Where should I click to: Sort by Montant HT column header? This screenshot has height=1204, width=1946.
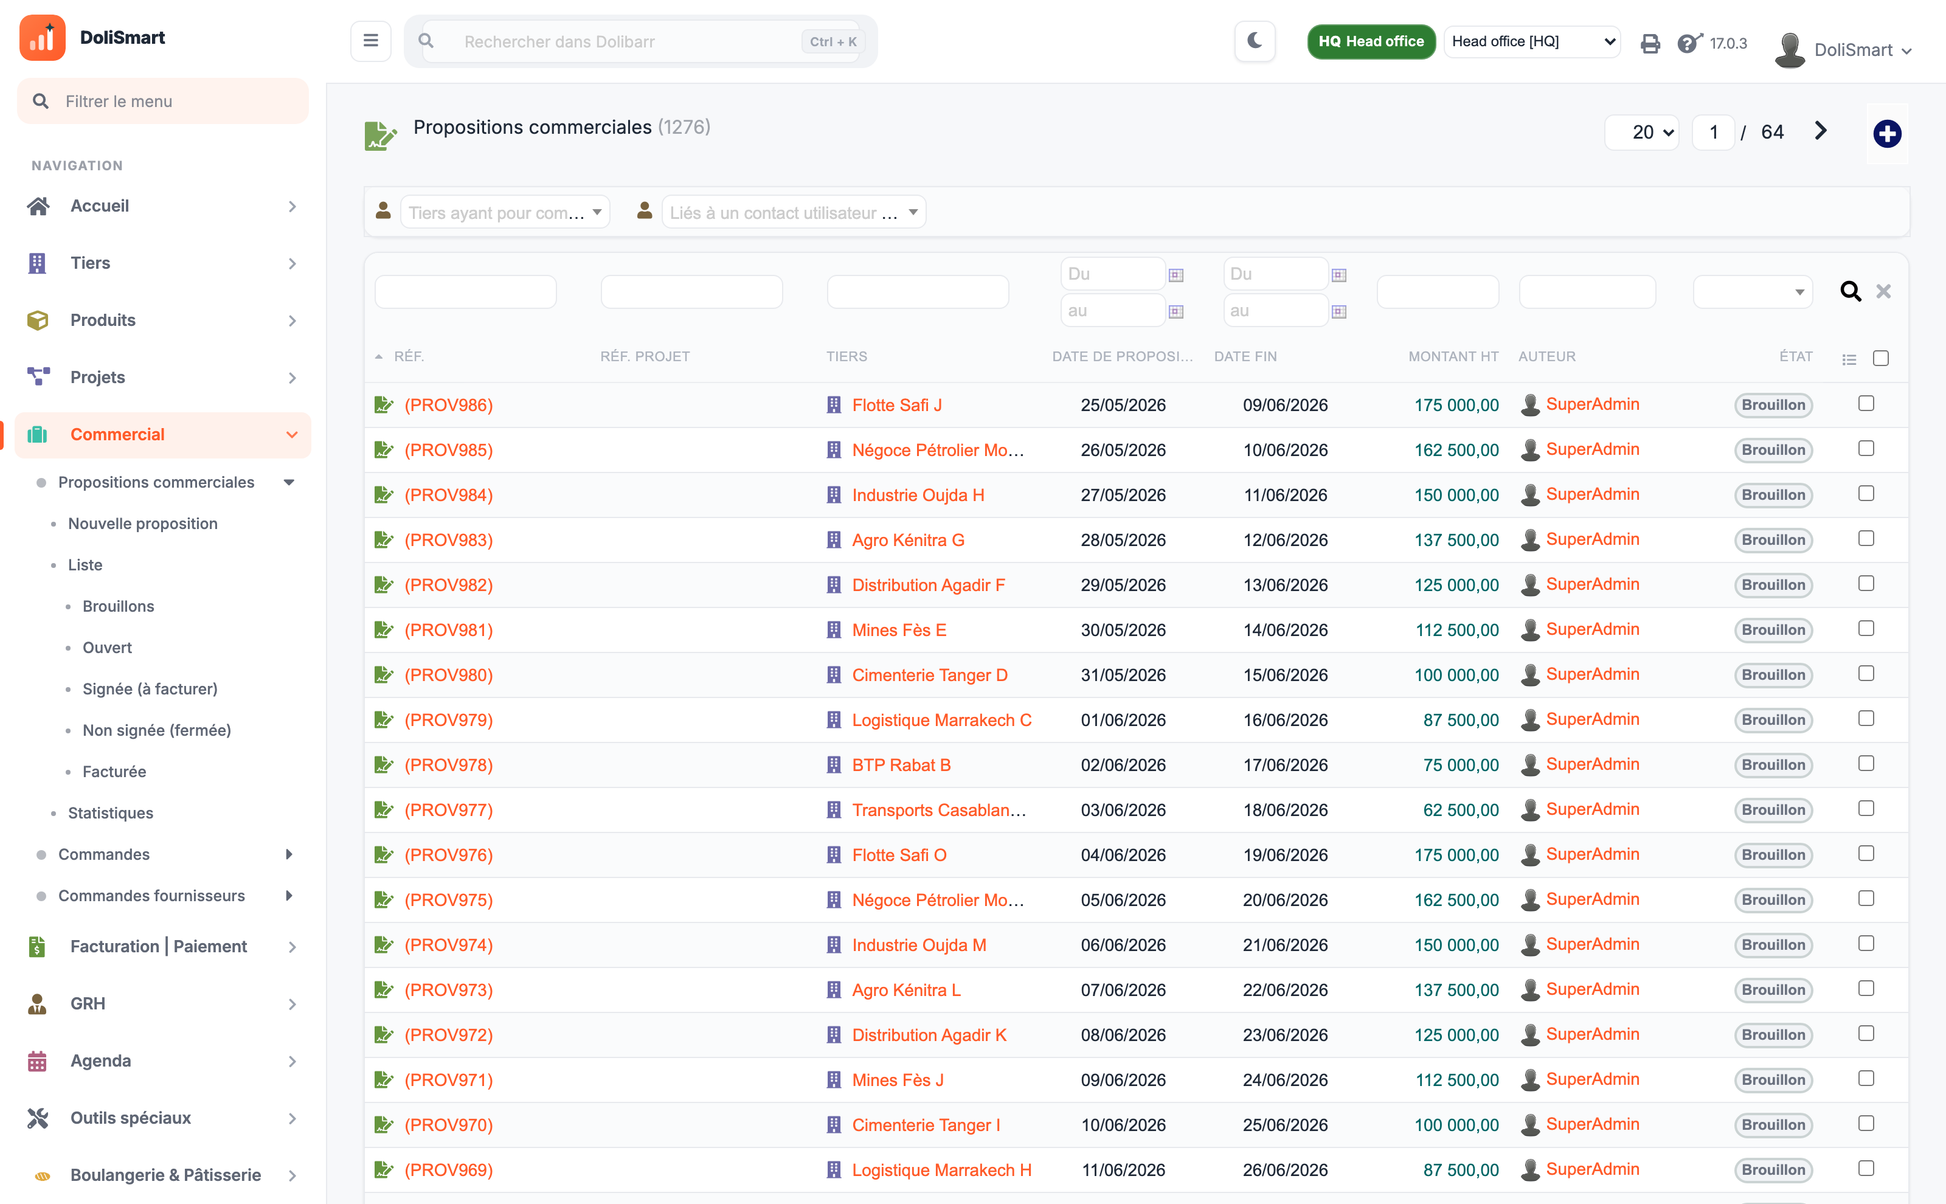coord(1453,357)
